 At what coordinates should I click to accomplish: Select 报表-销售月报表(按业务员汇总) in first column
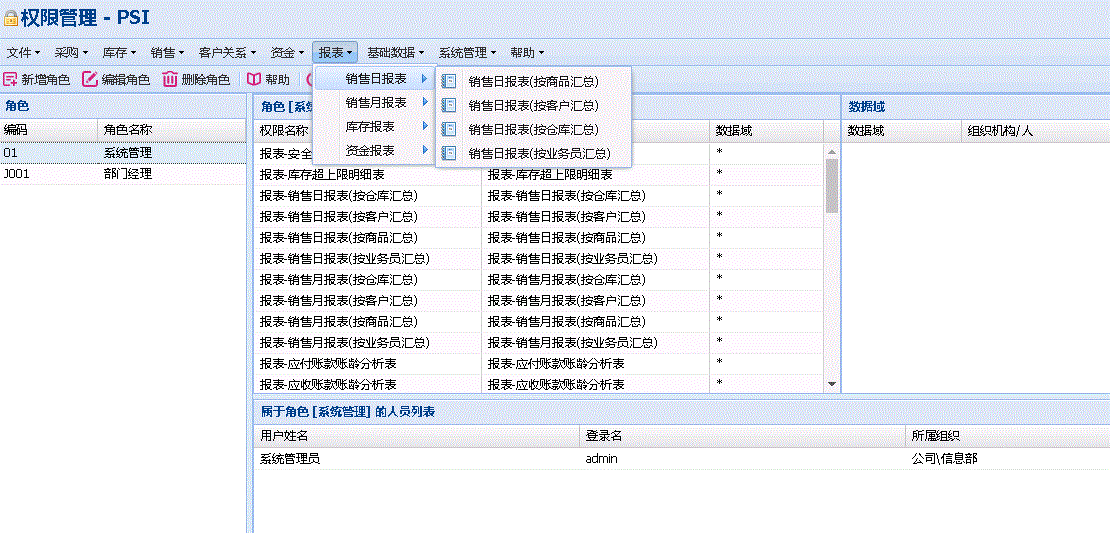tap(367, 343)
